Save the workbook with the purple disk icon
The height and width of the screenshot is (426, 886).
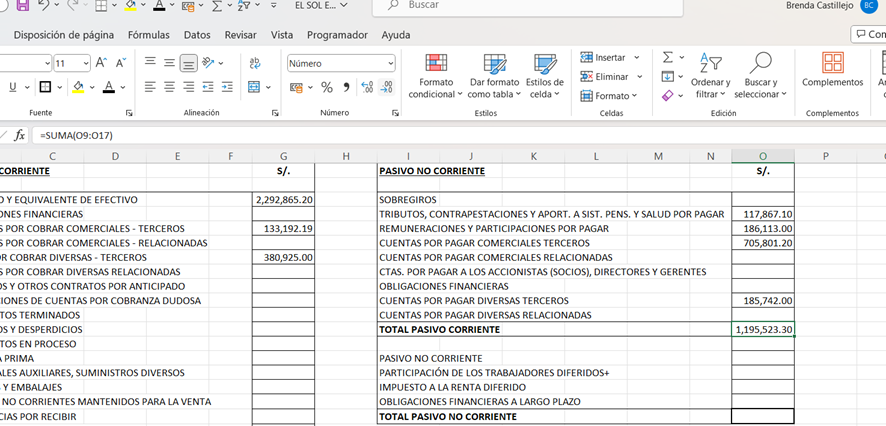click(x=23, y=5)
